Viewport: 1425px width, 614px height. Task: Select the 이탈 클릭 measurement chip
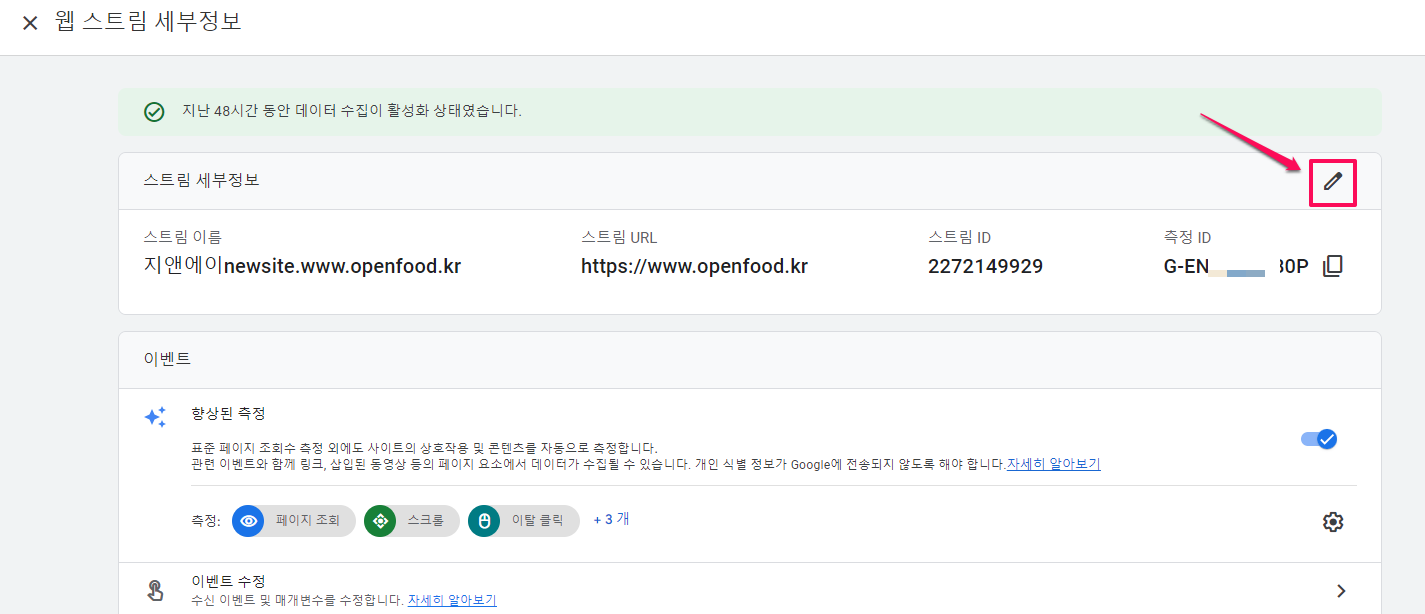coord(523,520)
